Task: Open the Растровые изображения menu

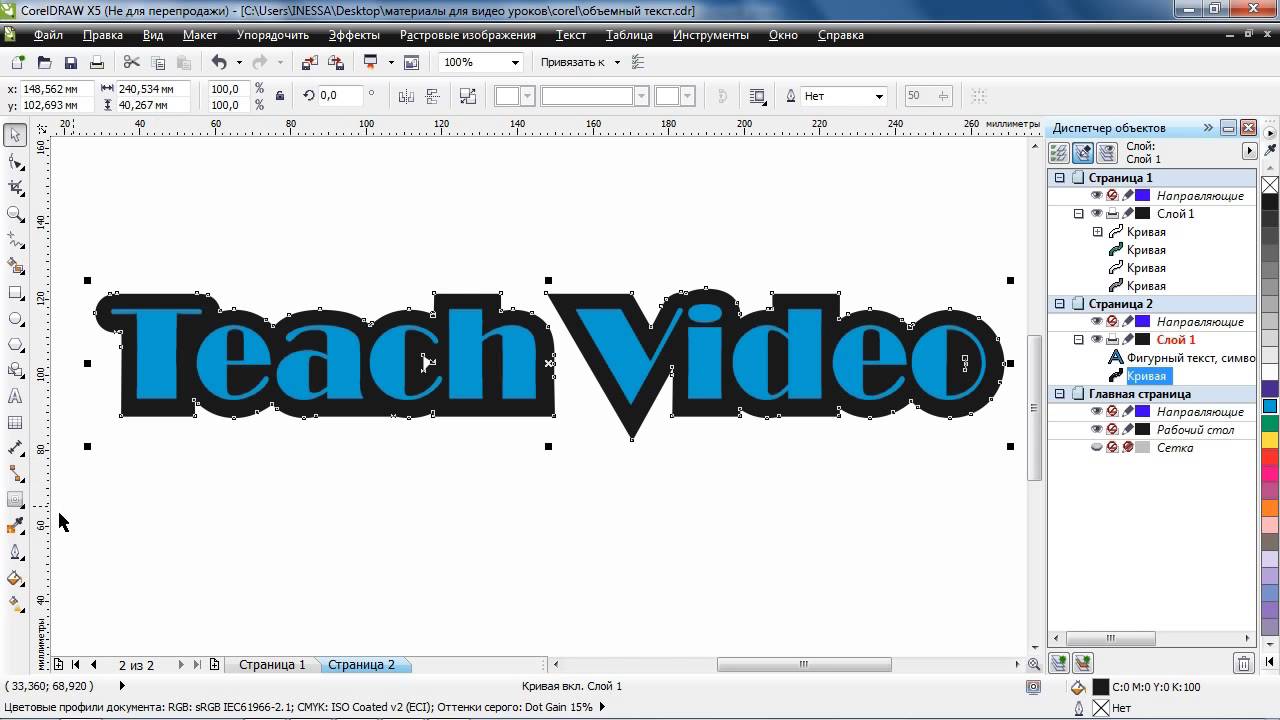Action: click(x=468, y=34)
